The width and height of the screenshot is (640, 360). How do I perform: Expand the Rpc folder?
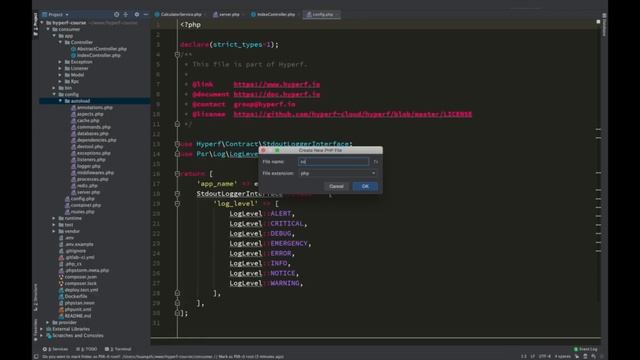tap(60, 82)
